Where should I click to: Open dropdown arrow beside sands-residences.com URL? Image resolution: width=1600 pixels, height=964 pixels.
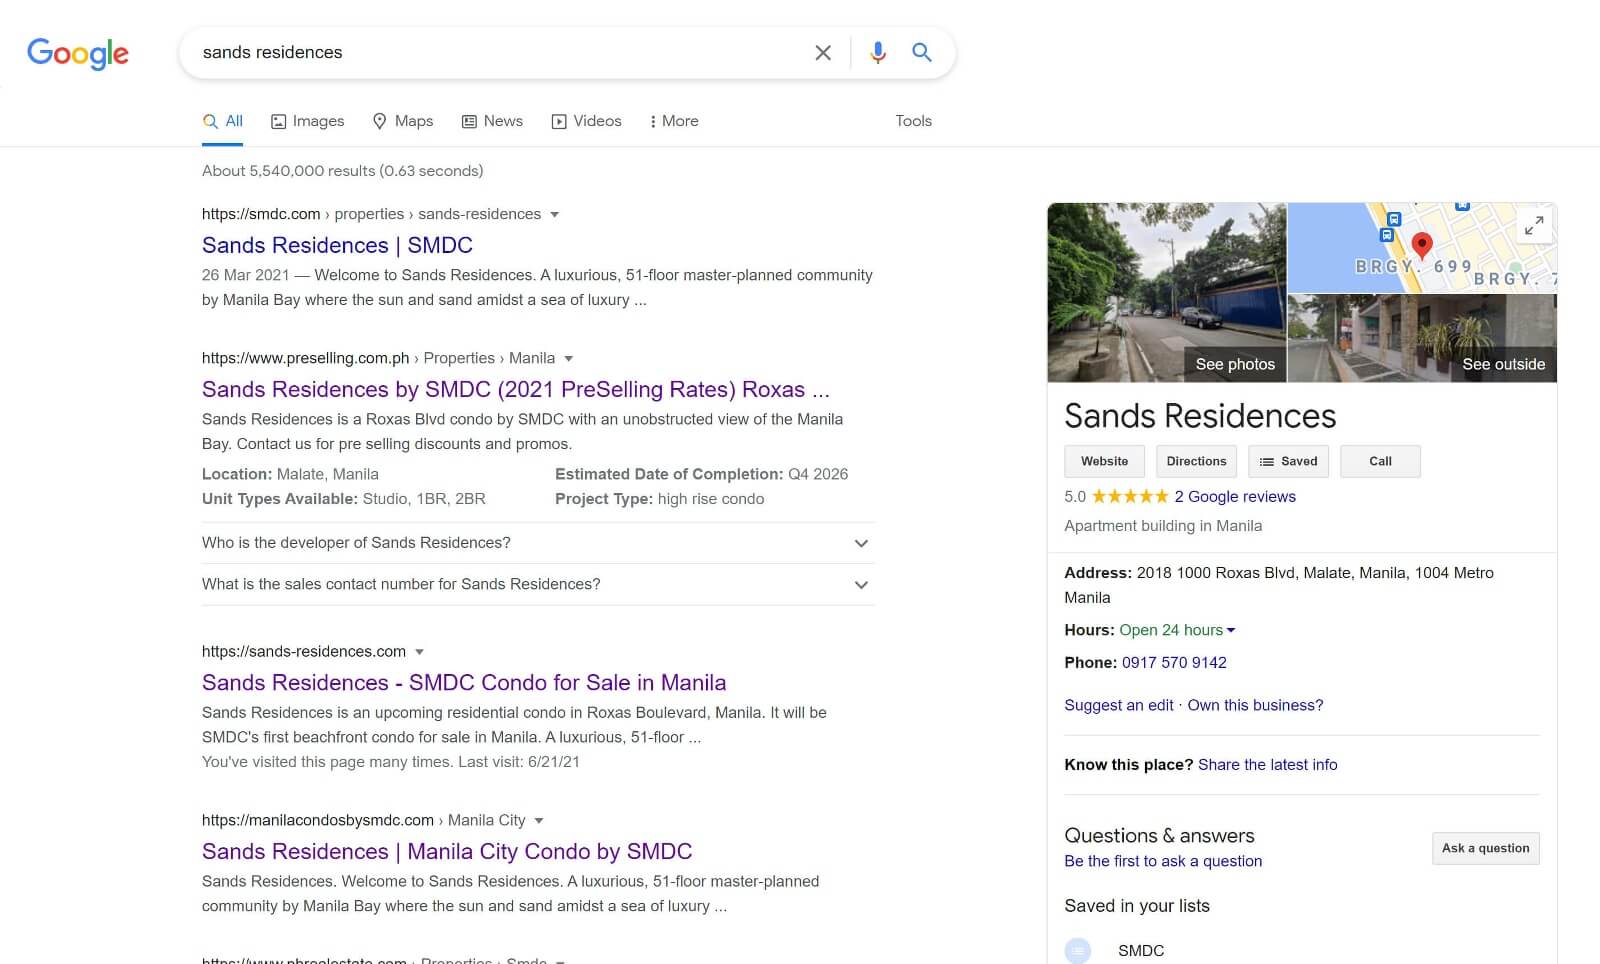[420, 652]
